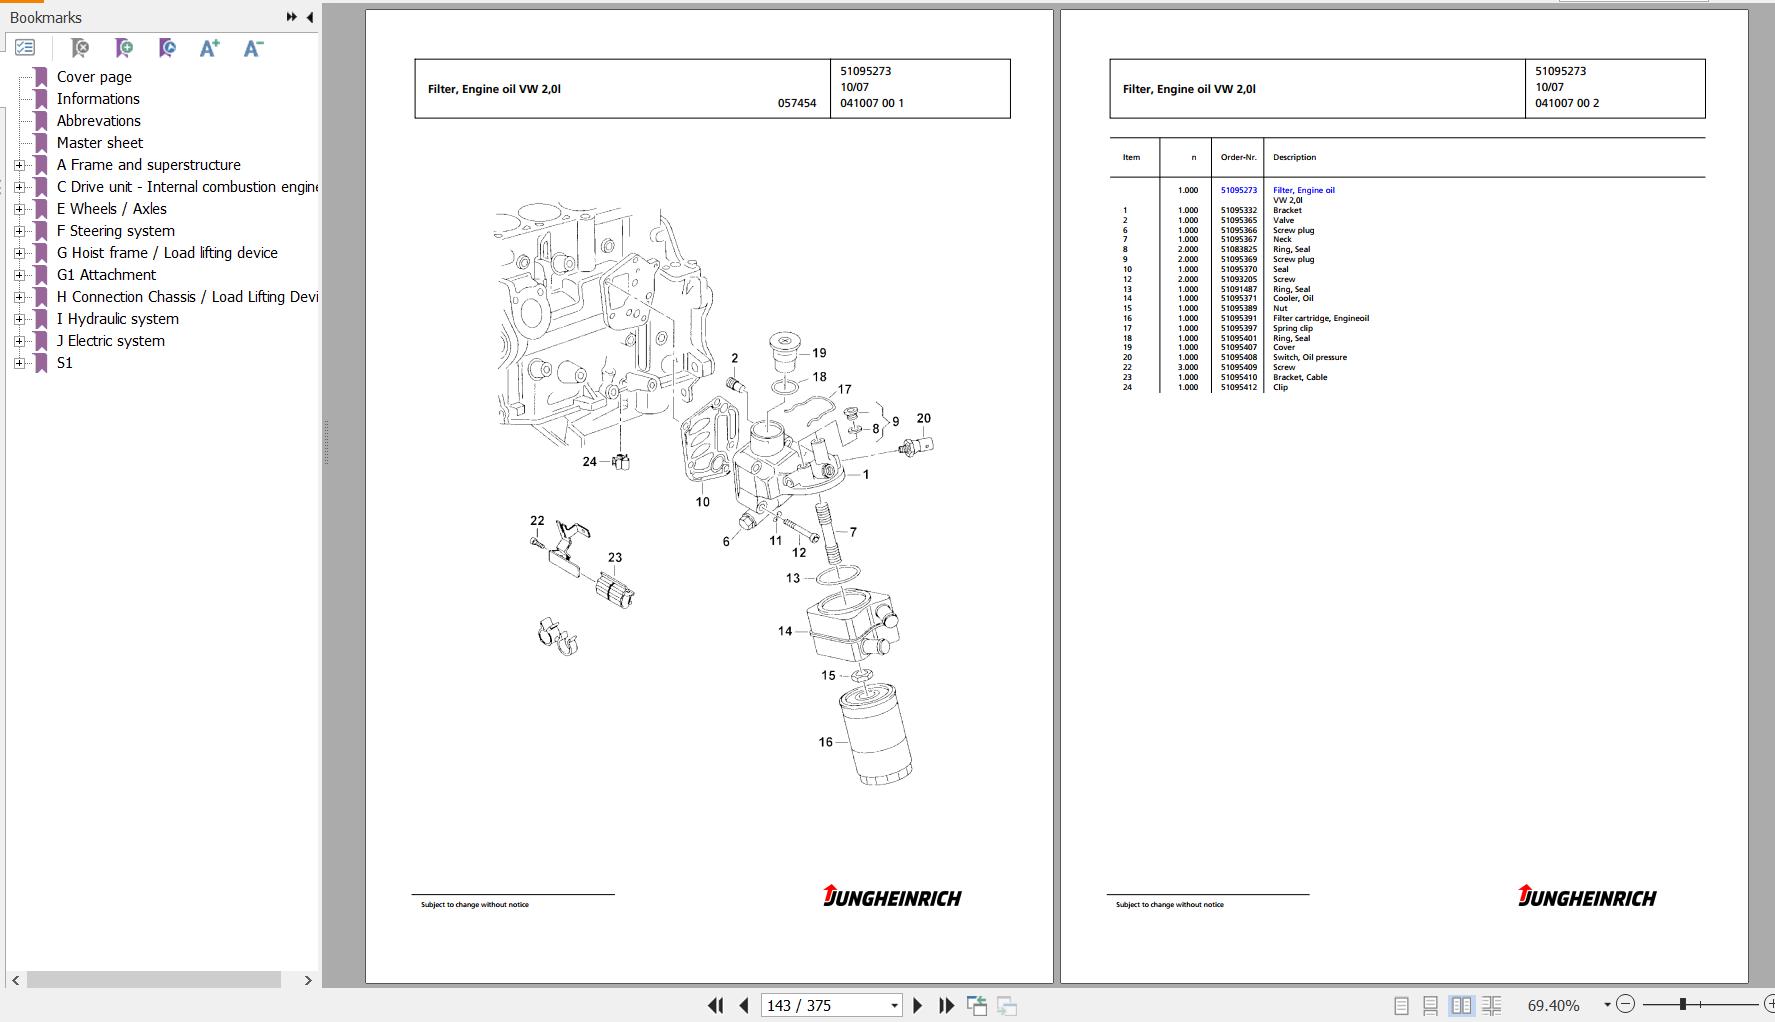1775x1022 pixels.
Task: Collapse the Bookmarks panel arrow
Action: pyautogui.click(x=310, y=17)
